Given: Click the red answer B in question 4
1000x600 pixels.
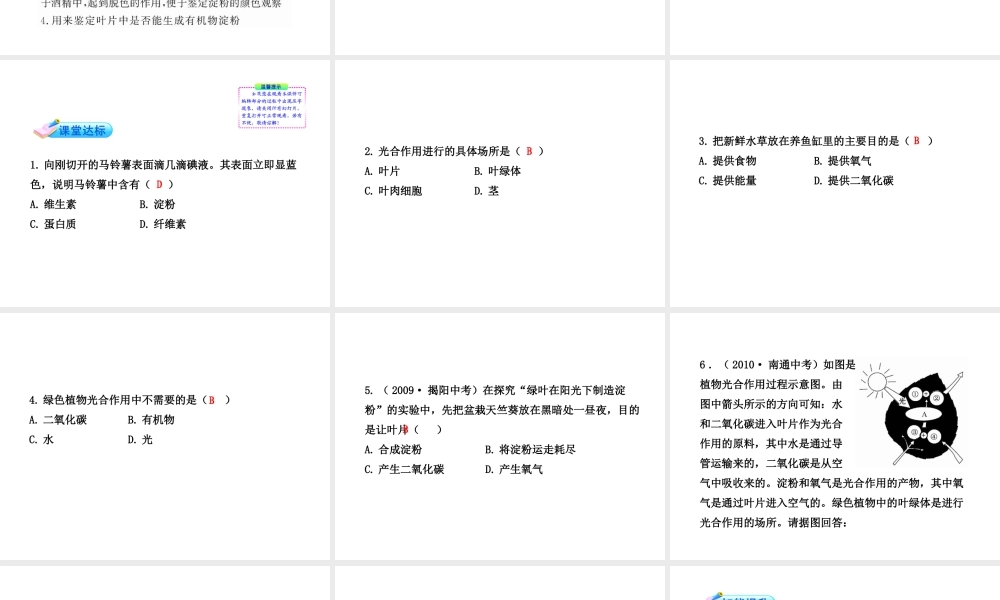Looking at the screenshot, I should [x=212, y=400].
